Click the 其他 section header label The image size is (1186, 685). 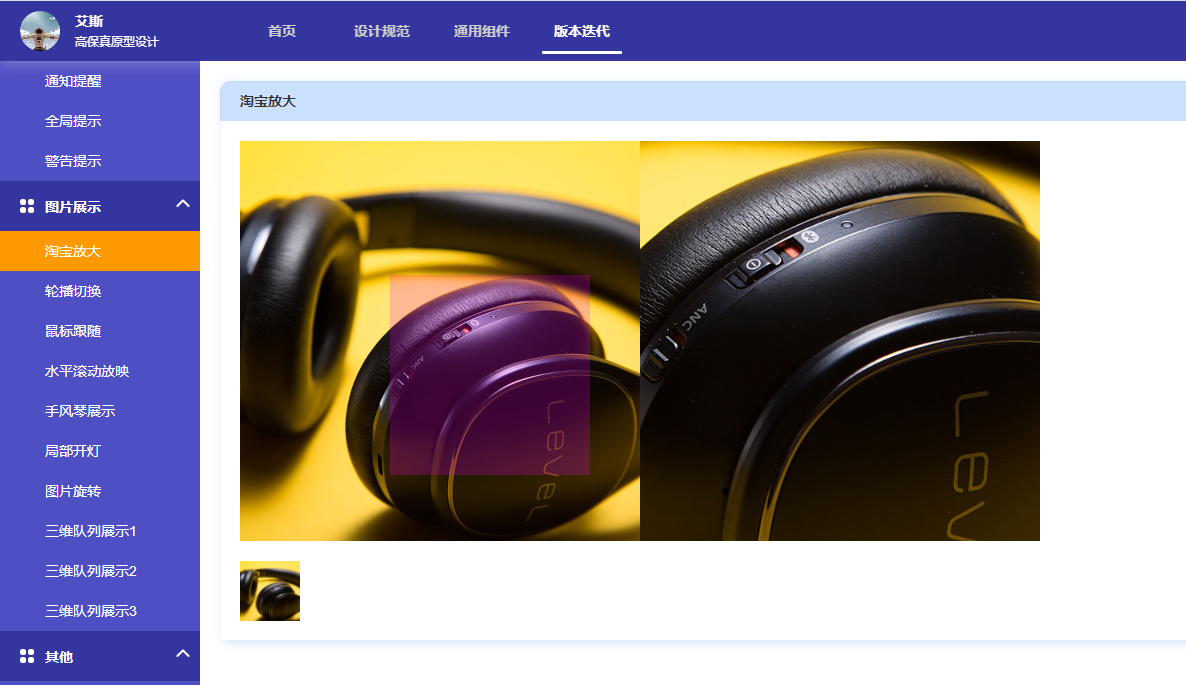point(59,656)
